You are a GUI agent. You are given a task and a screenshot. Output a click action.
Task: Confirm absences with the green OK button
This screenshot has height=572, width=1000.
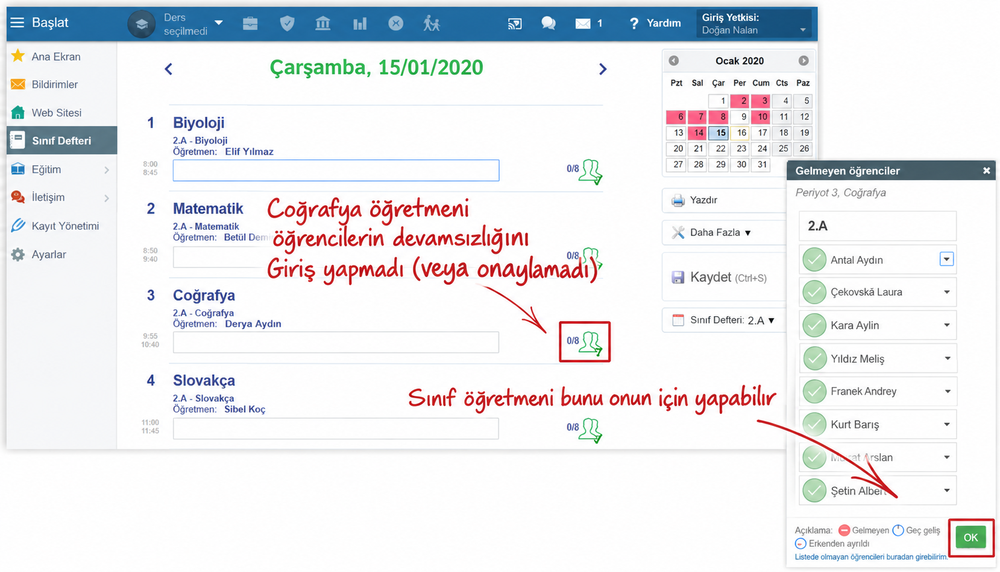pos(971,538)
